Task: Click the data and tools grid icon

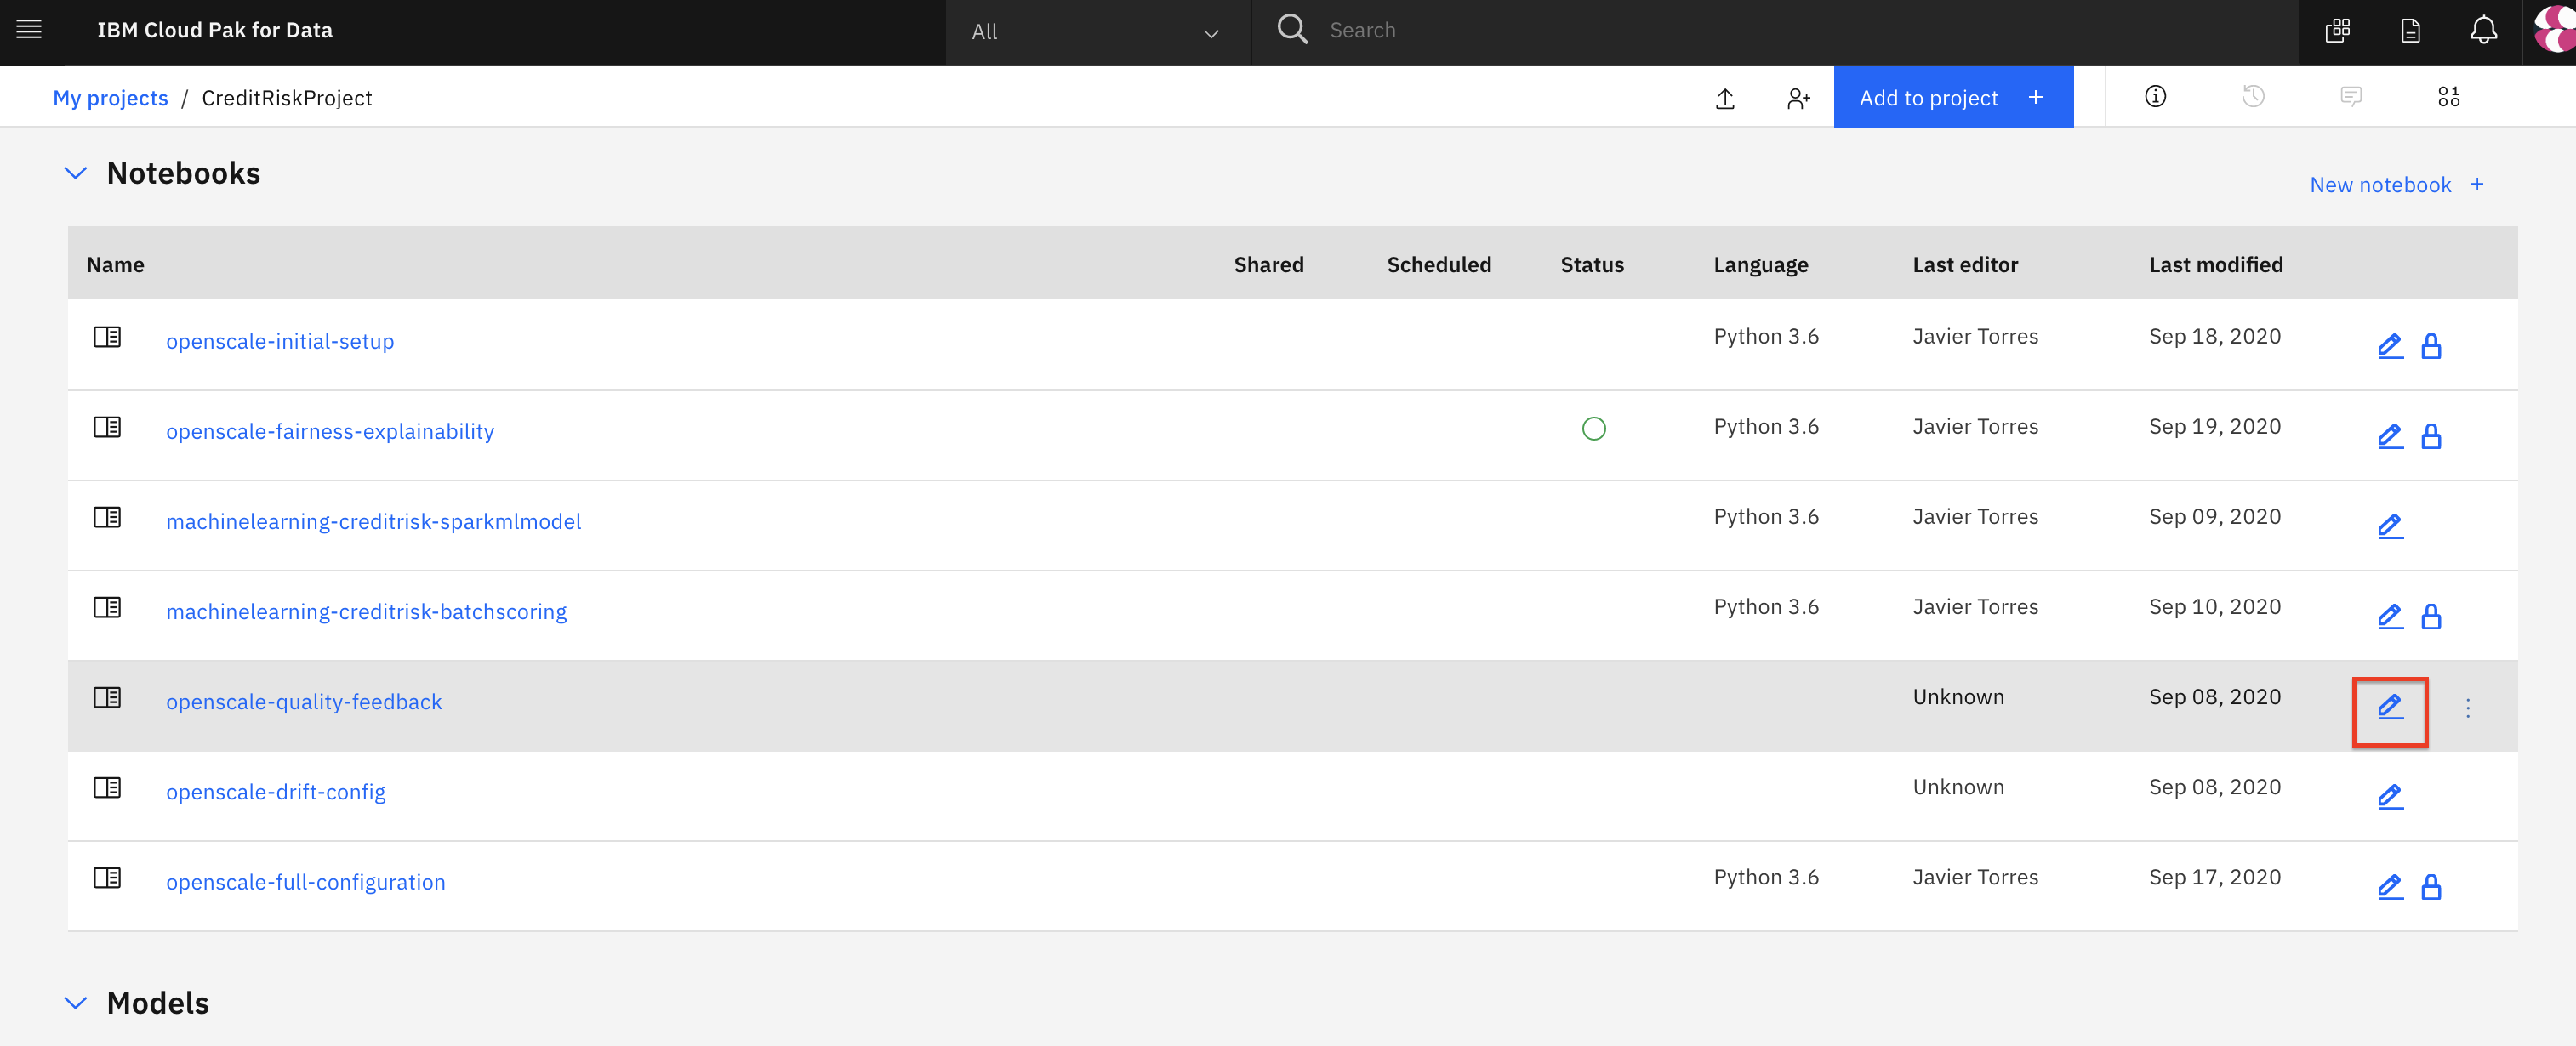Action: click(2448, 97)
